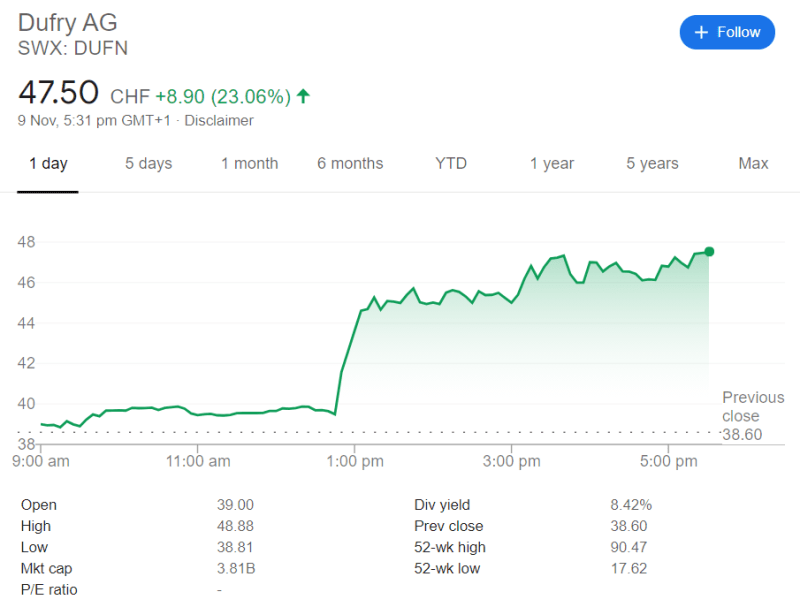800x607 pixels.
Task: Switch to the 1 year tab
Action: pyautogui.click(x=552, y=164)
